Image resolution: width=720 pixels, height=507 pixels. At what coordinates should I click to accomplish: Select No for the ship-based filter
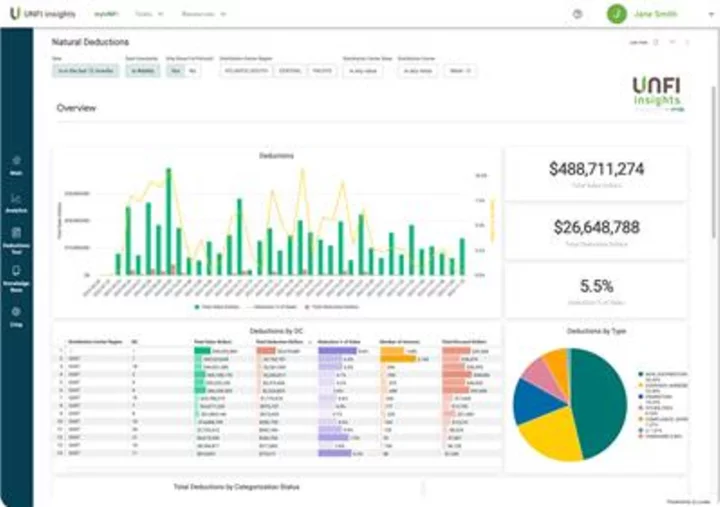pyautogui.click(x=191, y=71)
